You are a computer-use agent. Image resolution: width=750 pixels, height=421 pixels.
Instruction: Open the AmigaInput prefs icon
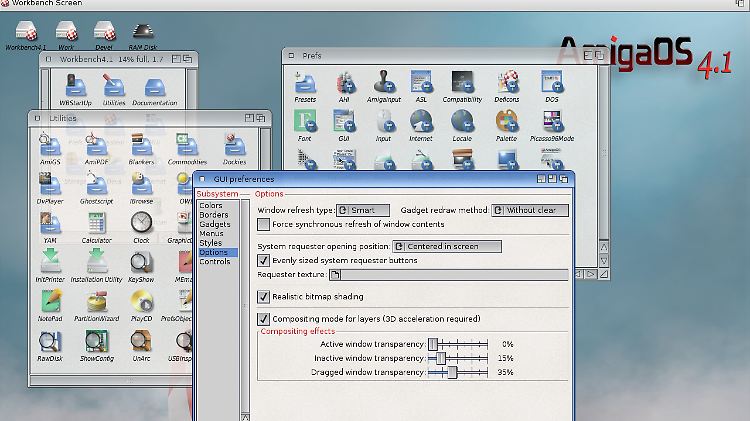(383, 84)
